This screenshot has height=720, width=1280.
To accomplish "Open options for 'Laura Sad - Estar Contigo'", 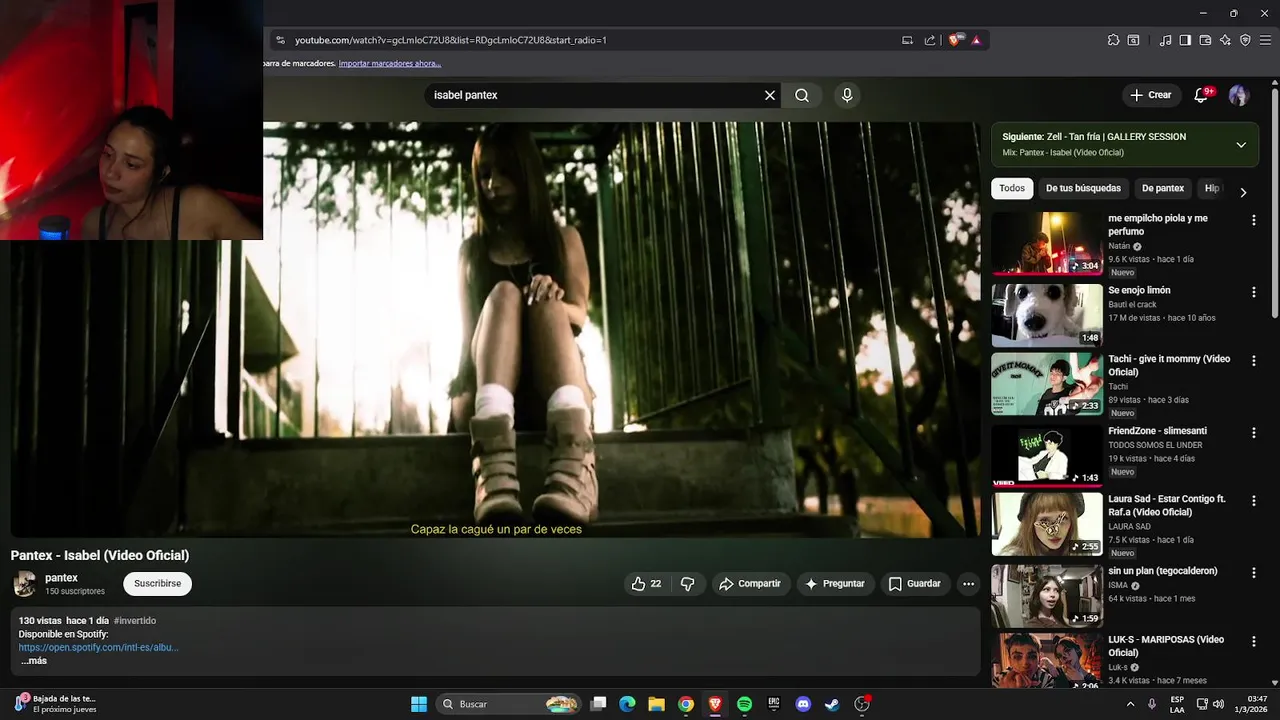I will click(1253, 500).
